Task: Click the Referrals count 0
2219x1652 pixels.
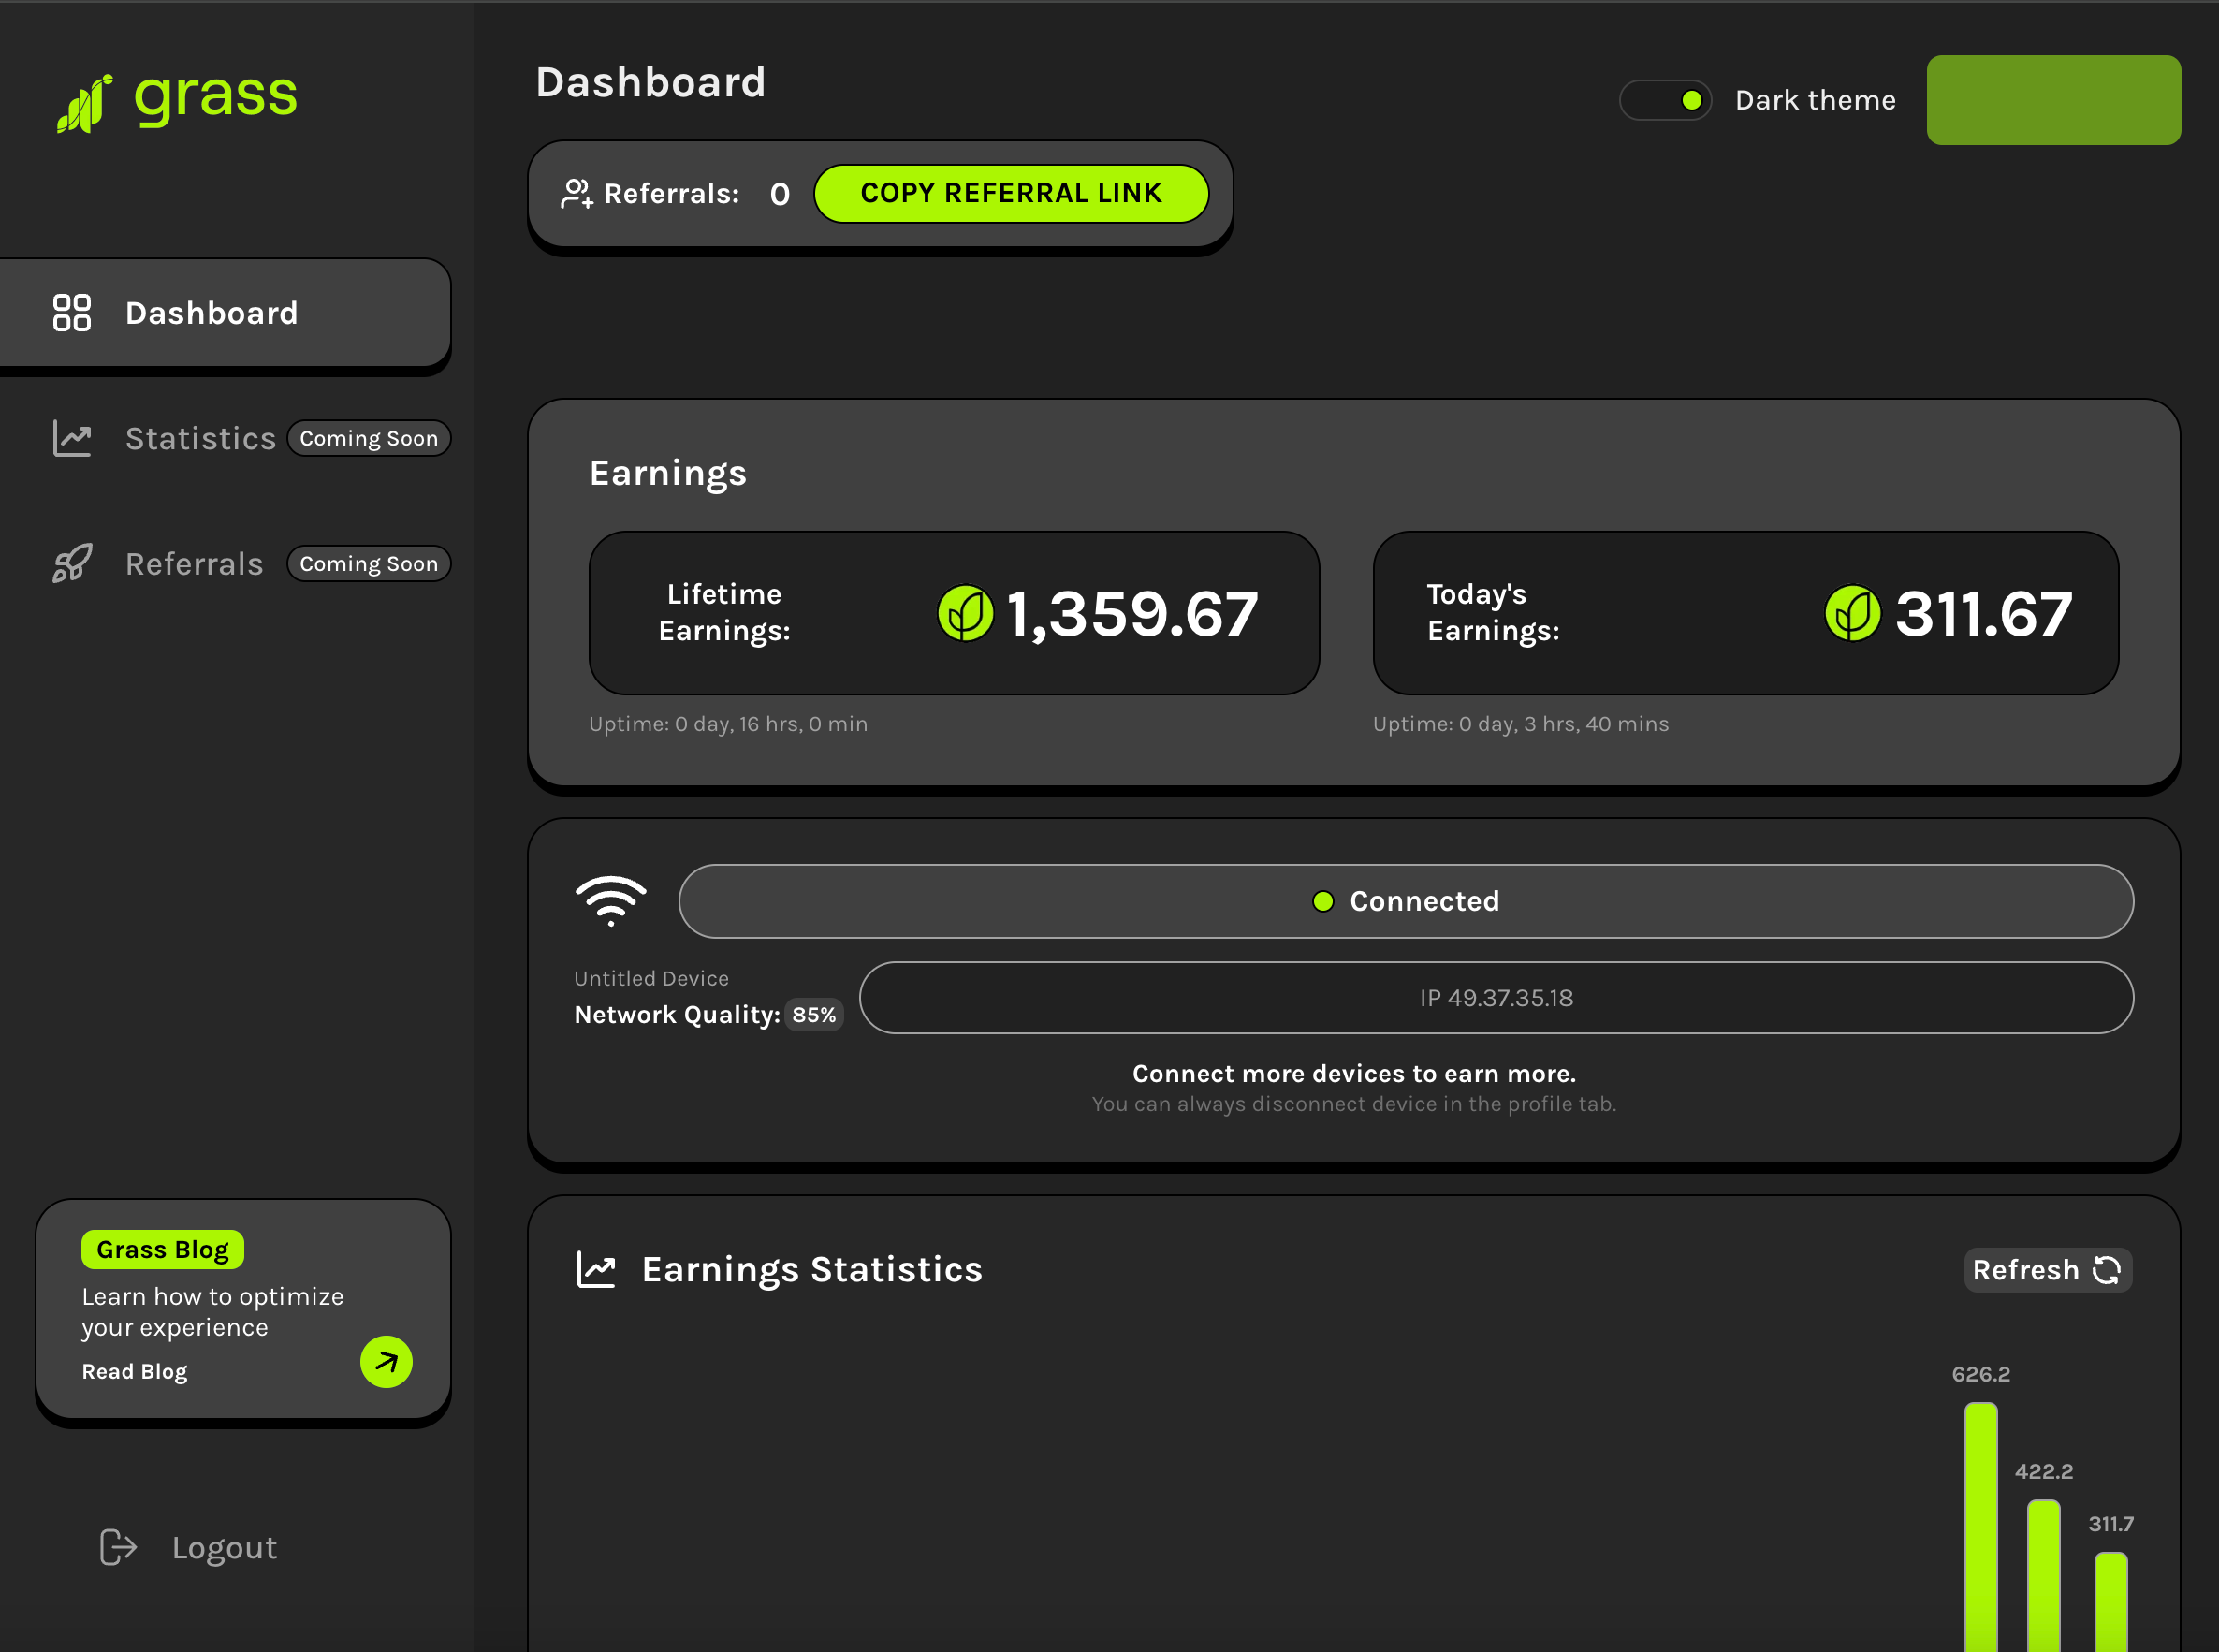Action: point(780,194)
